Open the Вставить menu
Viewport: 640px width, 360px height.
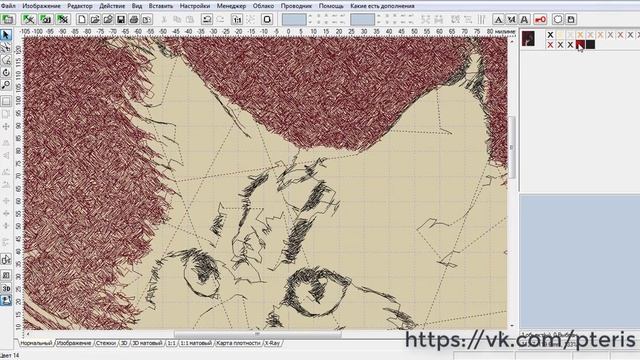click(161, 6)
